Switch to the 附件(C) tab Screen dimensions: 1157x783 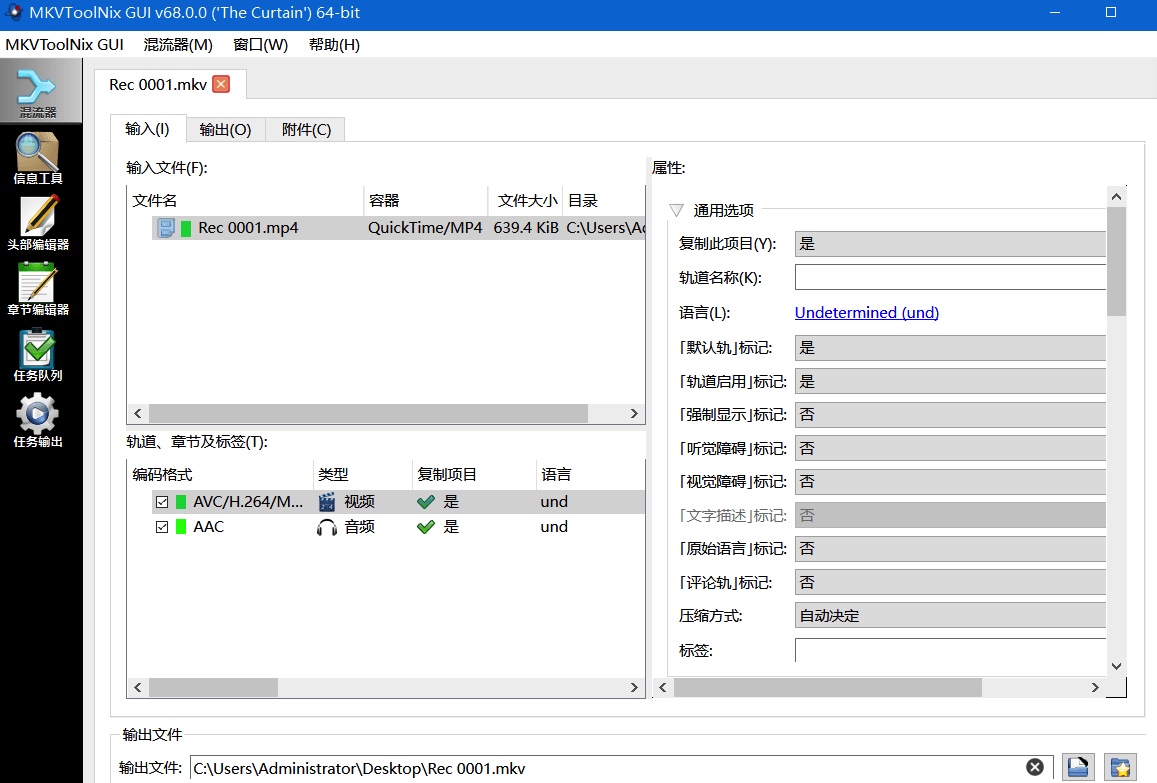[x=306, y=130]
